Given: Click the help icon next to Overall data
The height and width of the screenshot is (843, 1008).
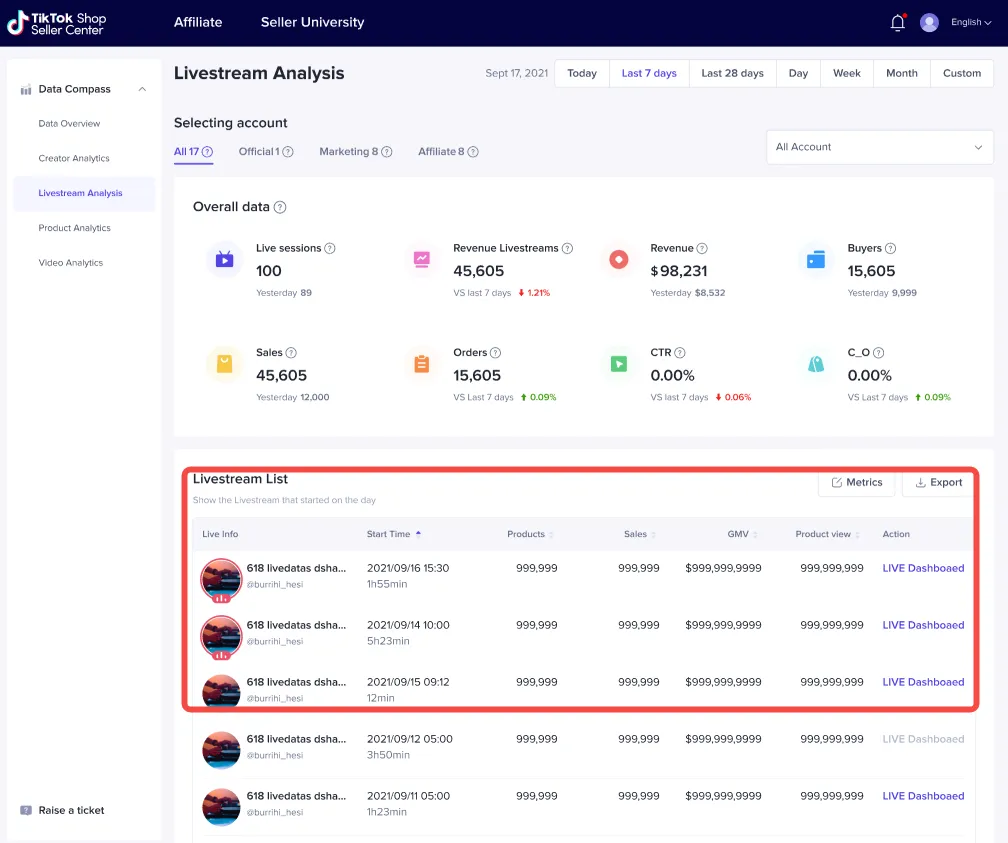Looking at the screenshot, I should tap(280, 207).
